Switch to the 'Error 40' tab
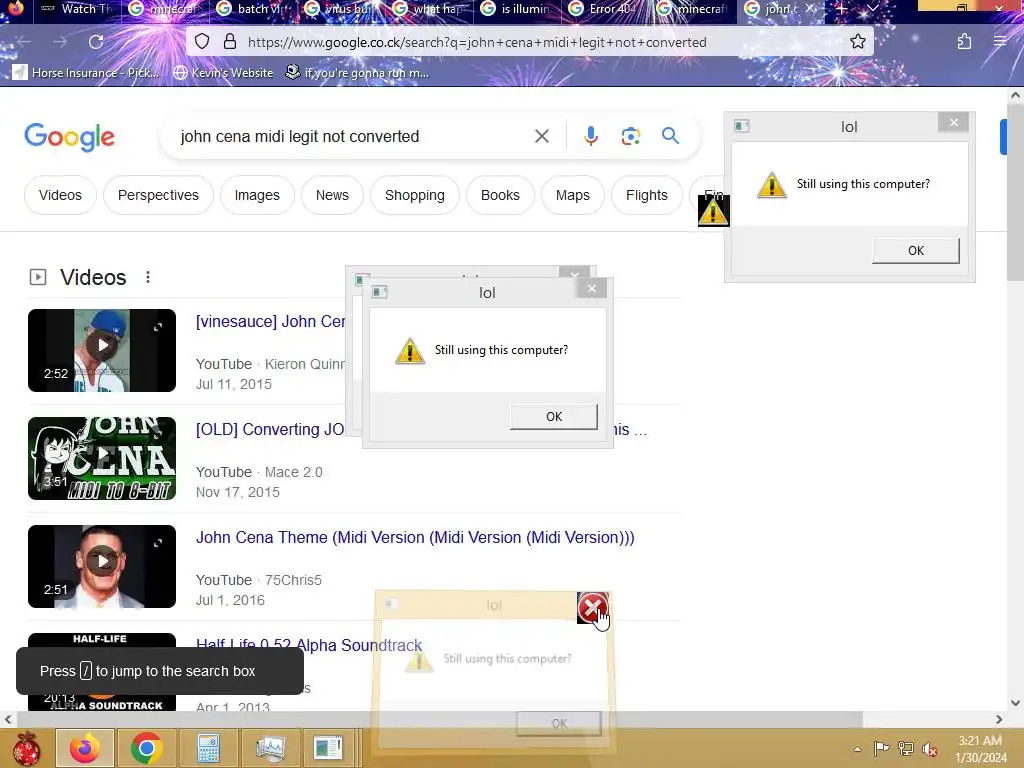Screen dimensions: 1024x768 click(604, 8)
